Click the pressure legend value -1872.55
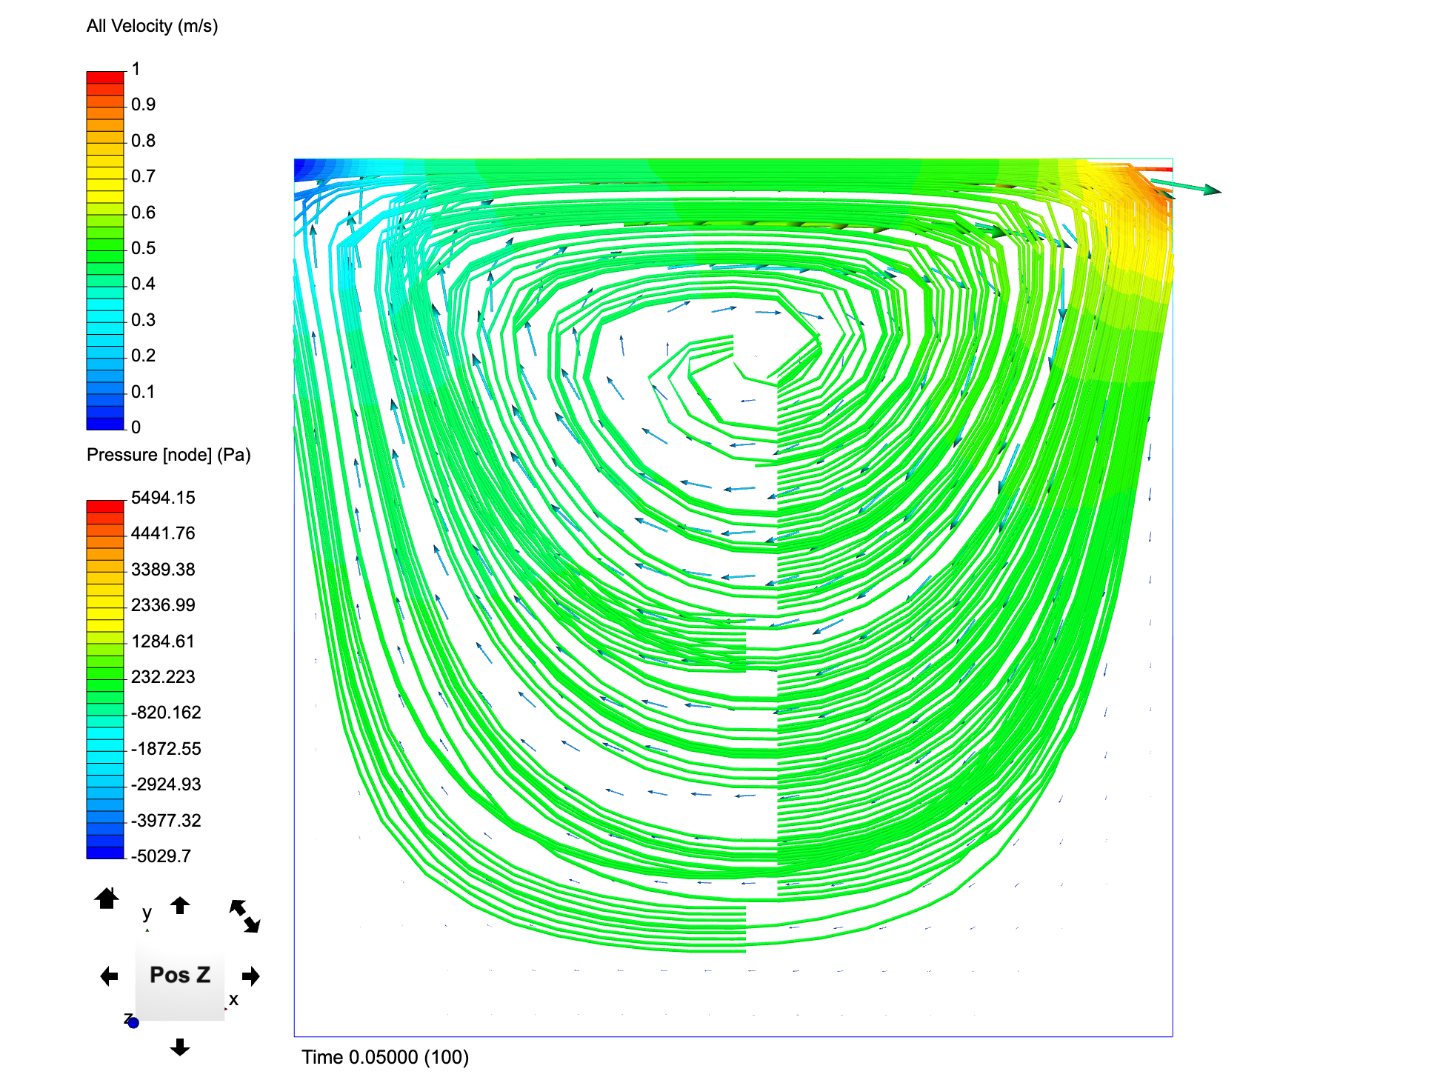Image resolution: width=1440 pixels, height=1080 pixels. coord(166,749)
